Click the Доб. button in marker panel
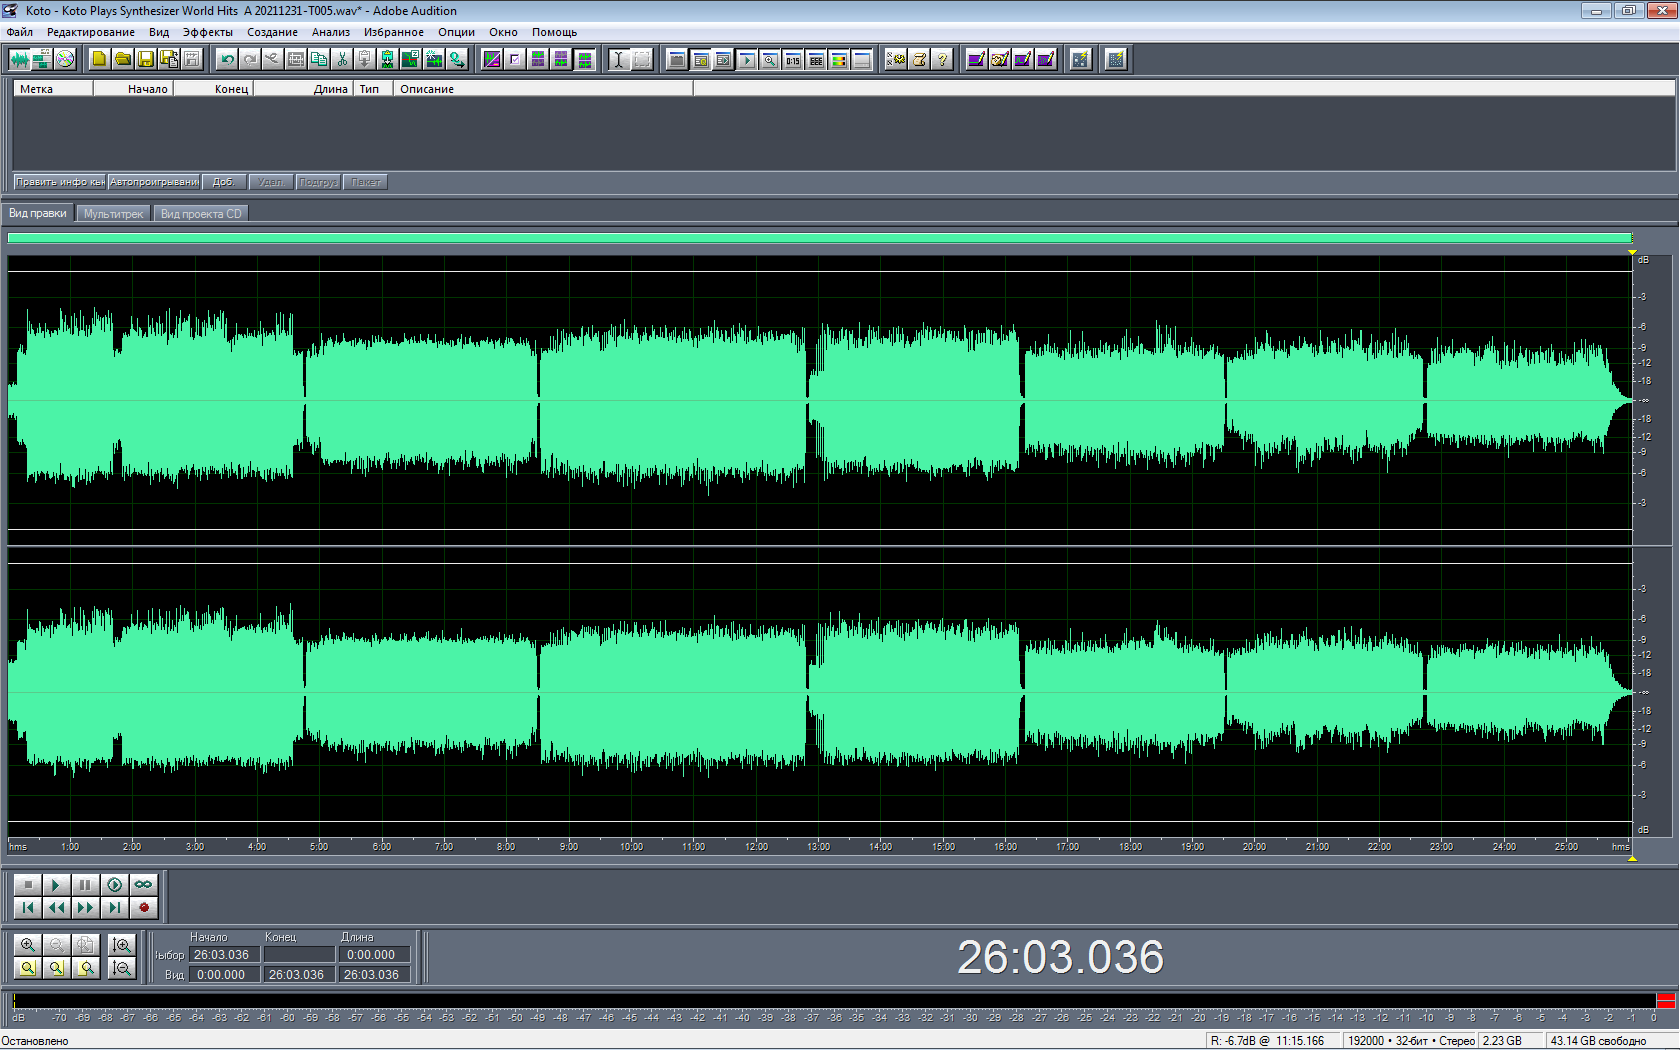Screen dimensions: 1680x1050 tap(224, 182)
